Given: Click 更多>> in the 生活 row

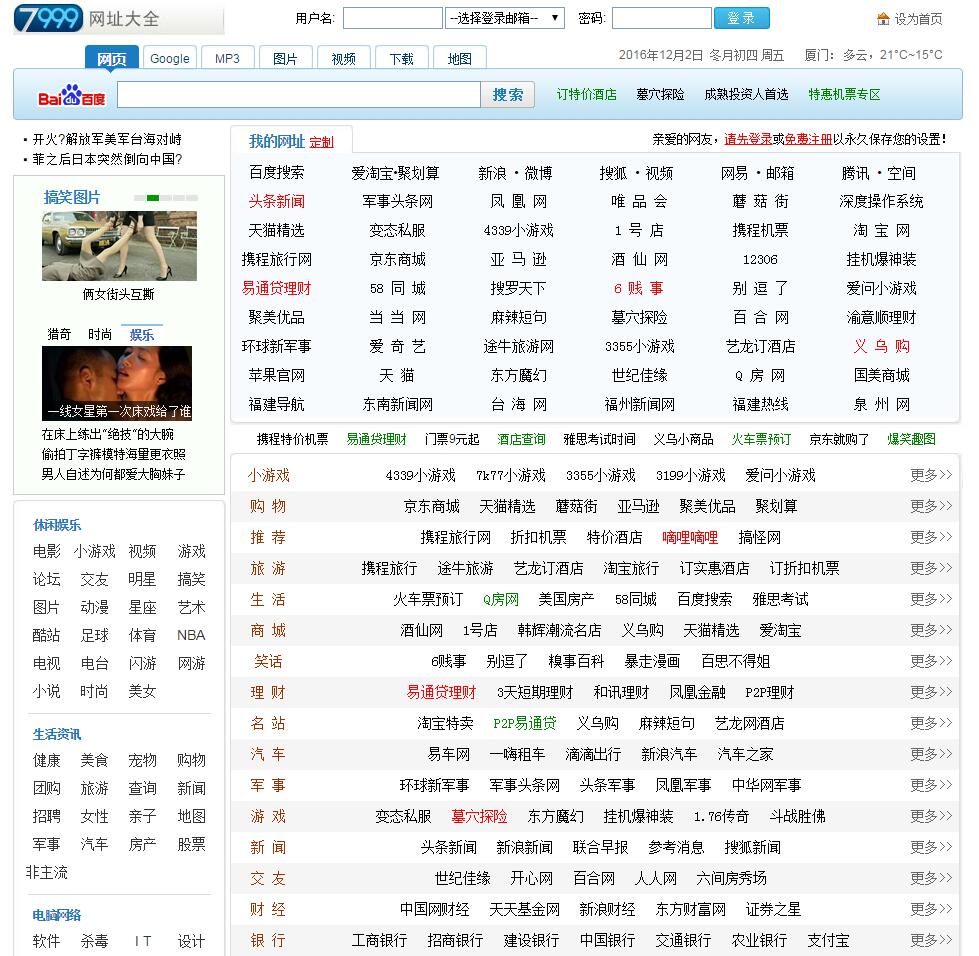Looking at the screenshot, I should (x=931, y=599).
